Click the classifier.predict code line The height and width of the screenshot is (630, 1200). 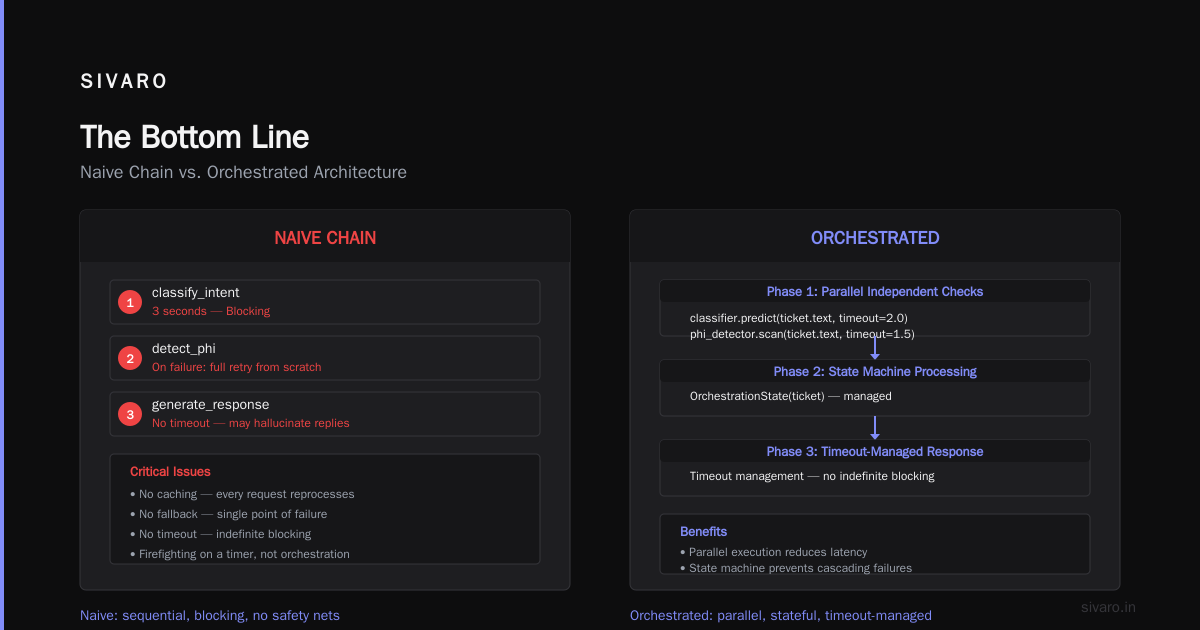798,318
